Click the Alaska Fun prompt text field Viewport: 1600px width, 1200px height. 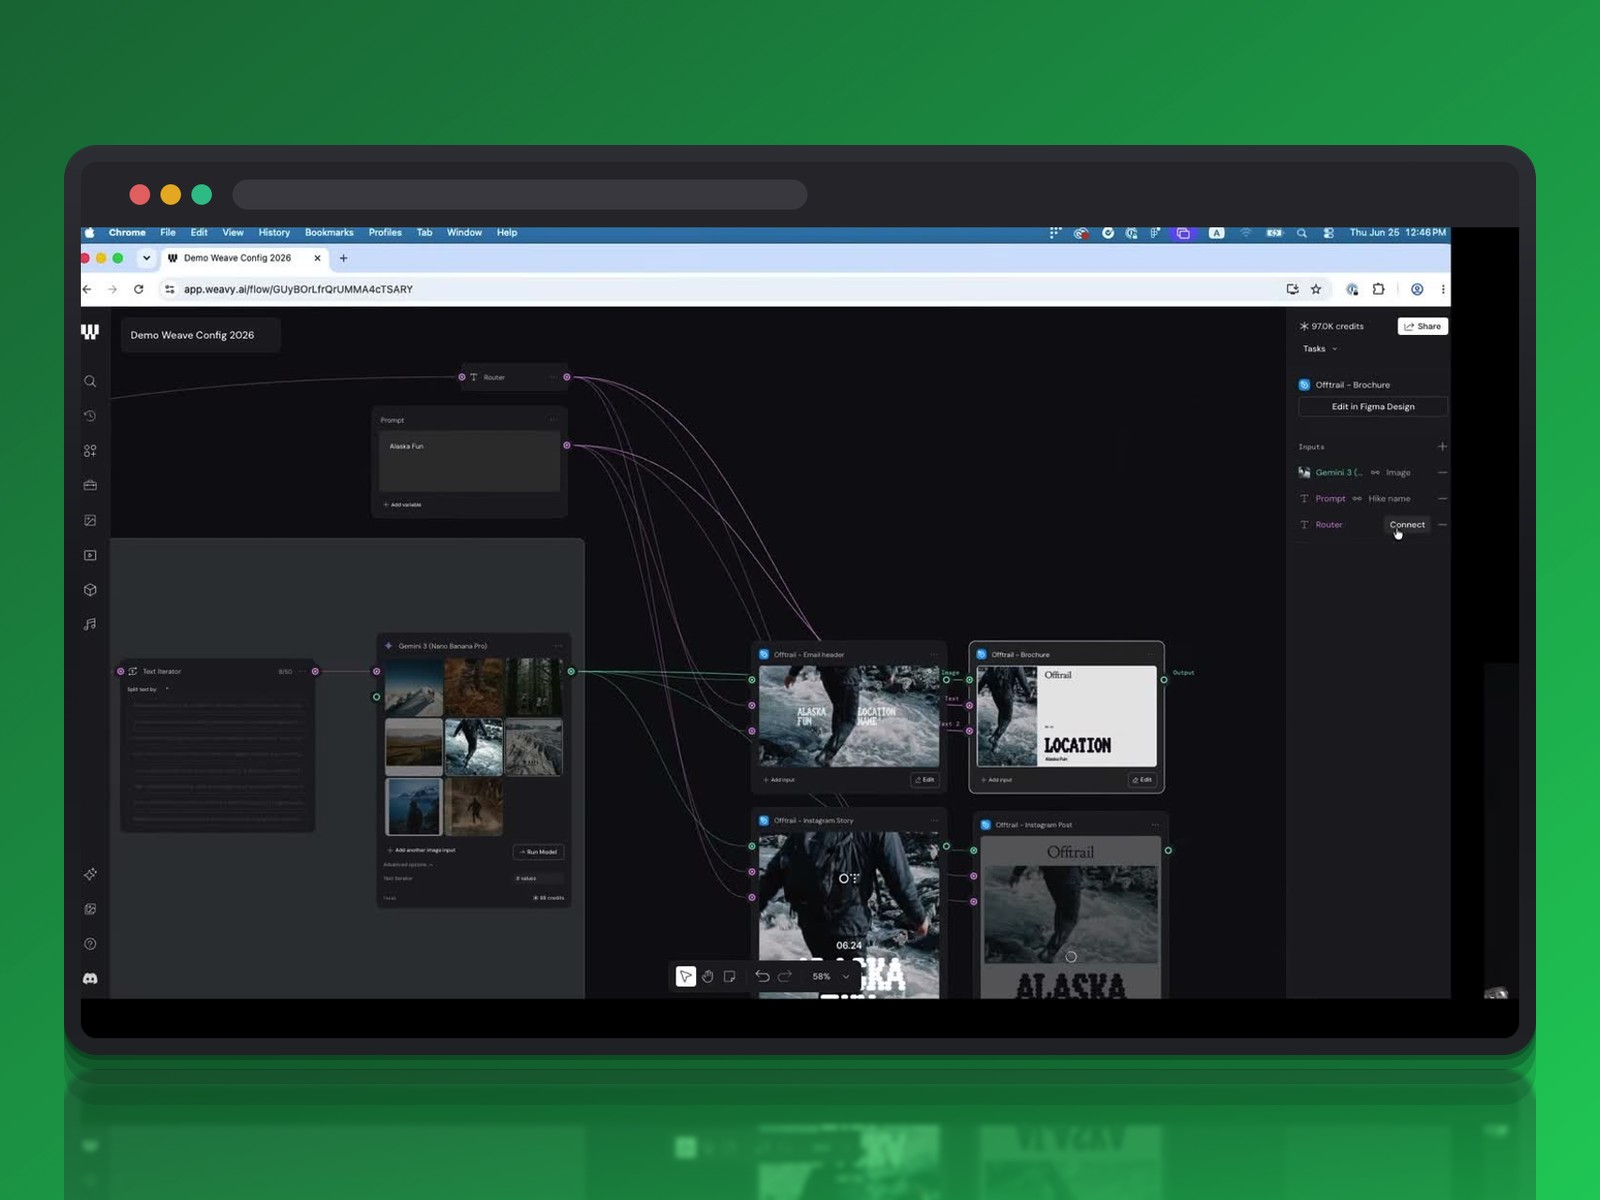469,461
